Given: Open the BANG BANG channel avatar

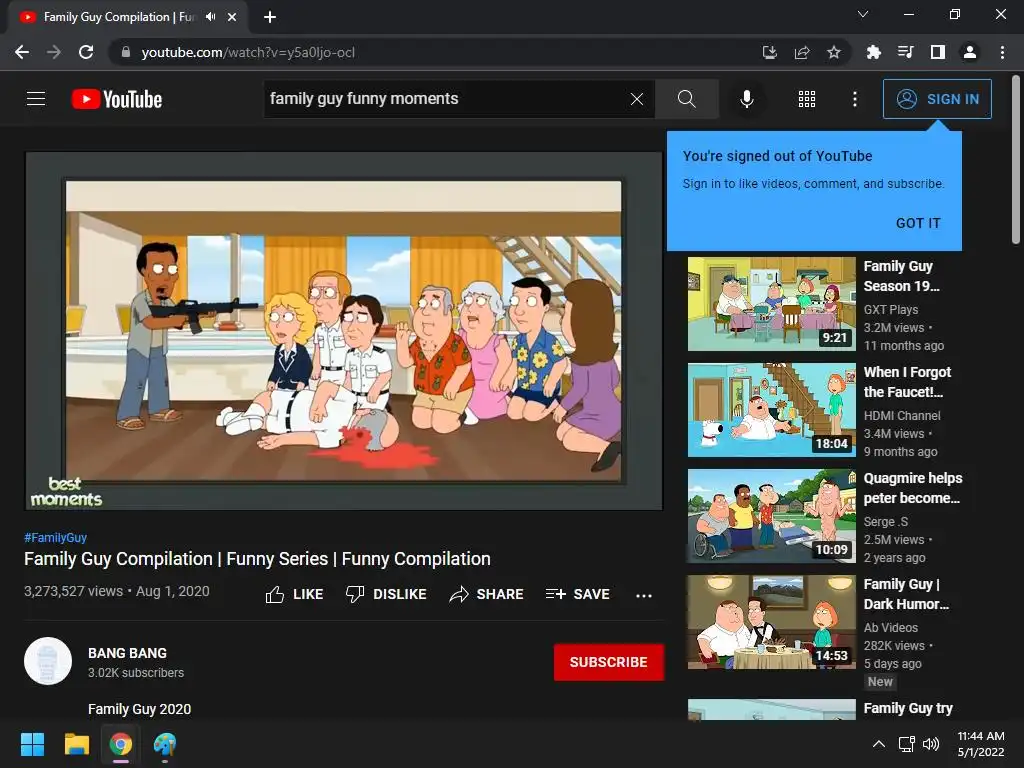Looking at the screenshot, I should coord(48,661).
